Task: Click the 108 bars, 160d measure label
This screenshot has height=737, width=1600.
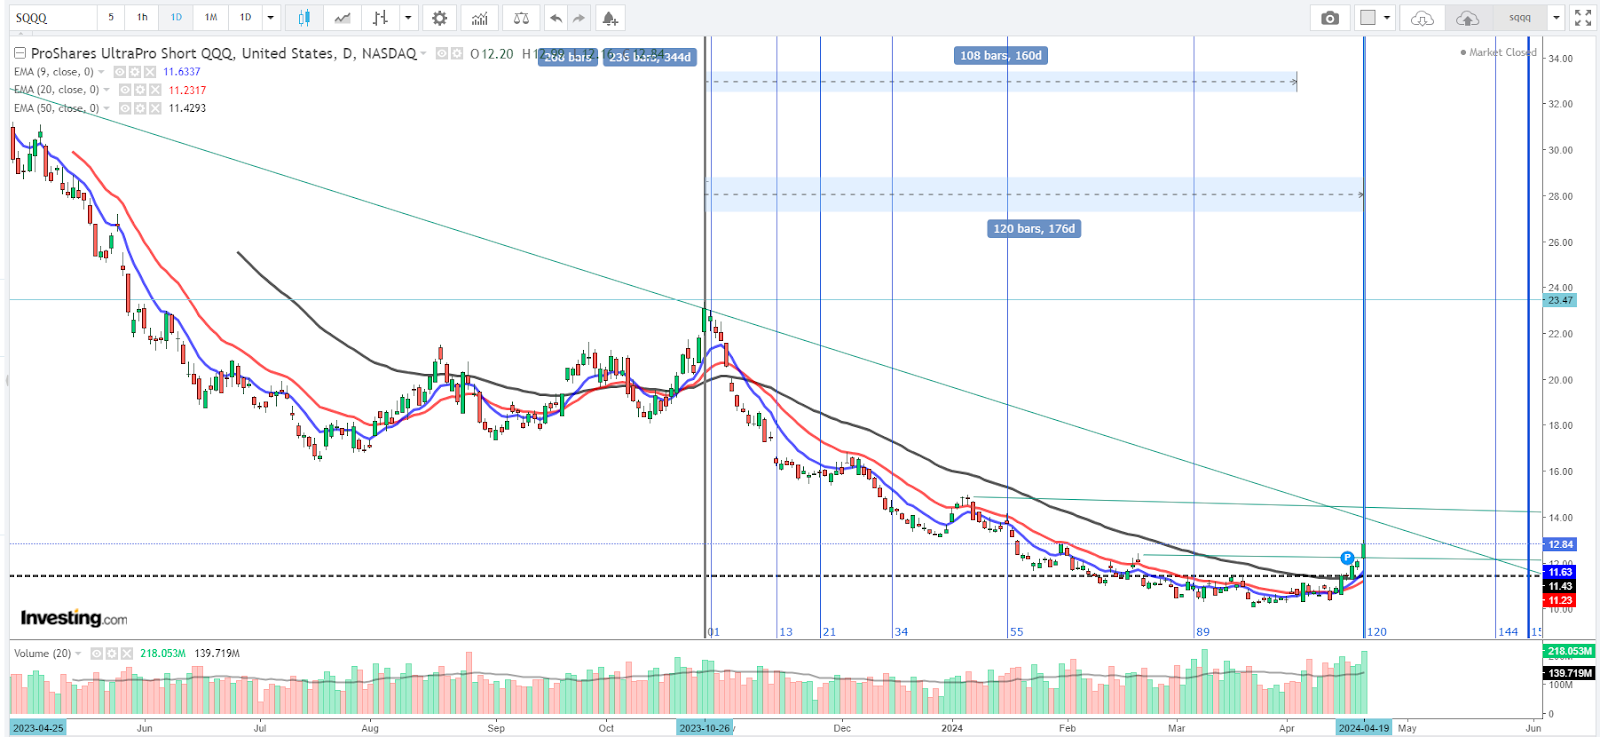Action: coord(1001,56)
